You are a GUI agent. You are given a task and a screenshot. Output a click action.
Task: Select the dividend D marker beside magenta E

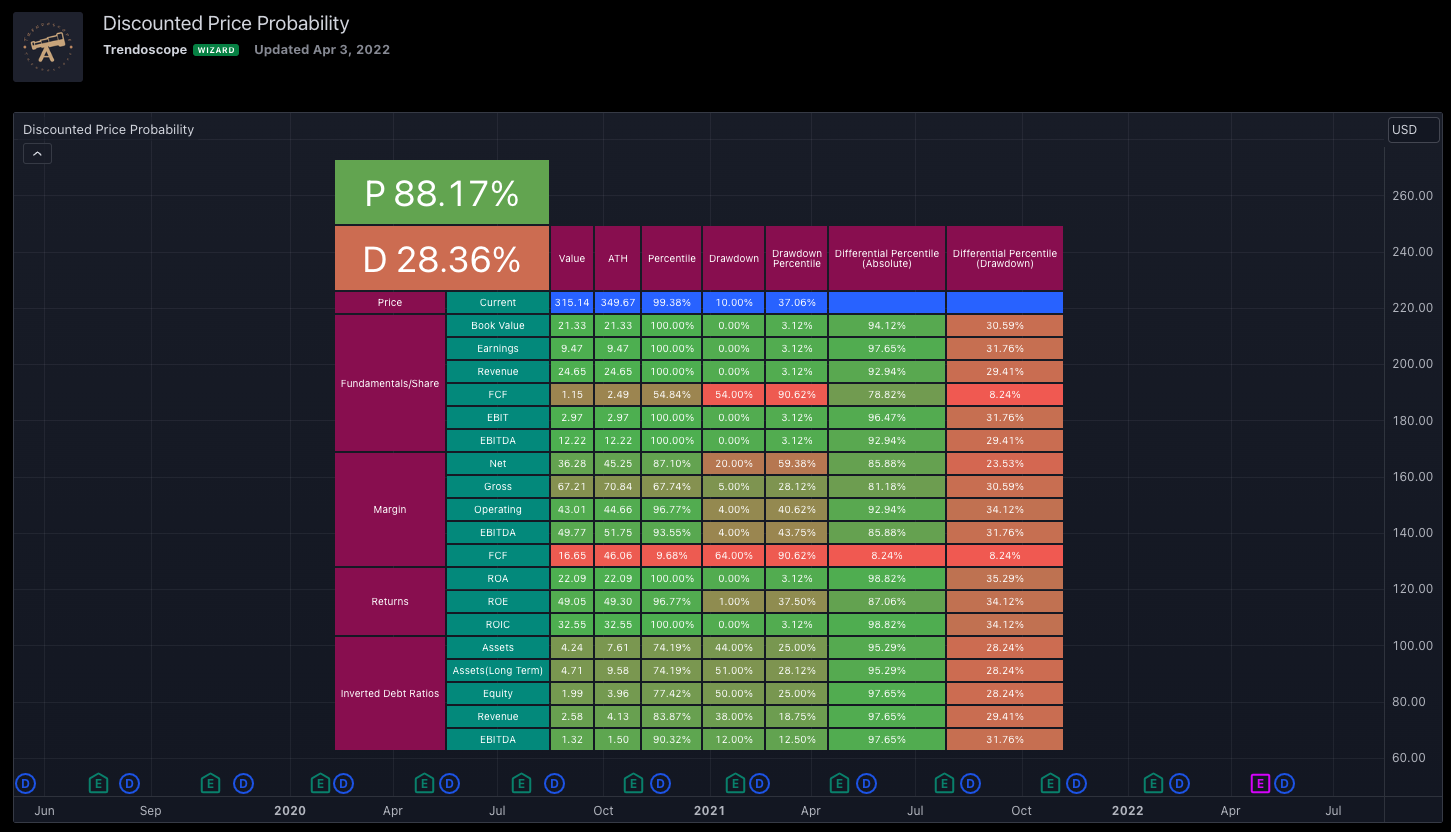coord(1284,783)
